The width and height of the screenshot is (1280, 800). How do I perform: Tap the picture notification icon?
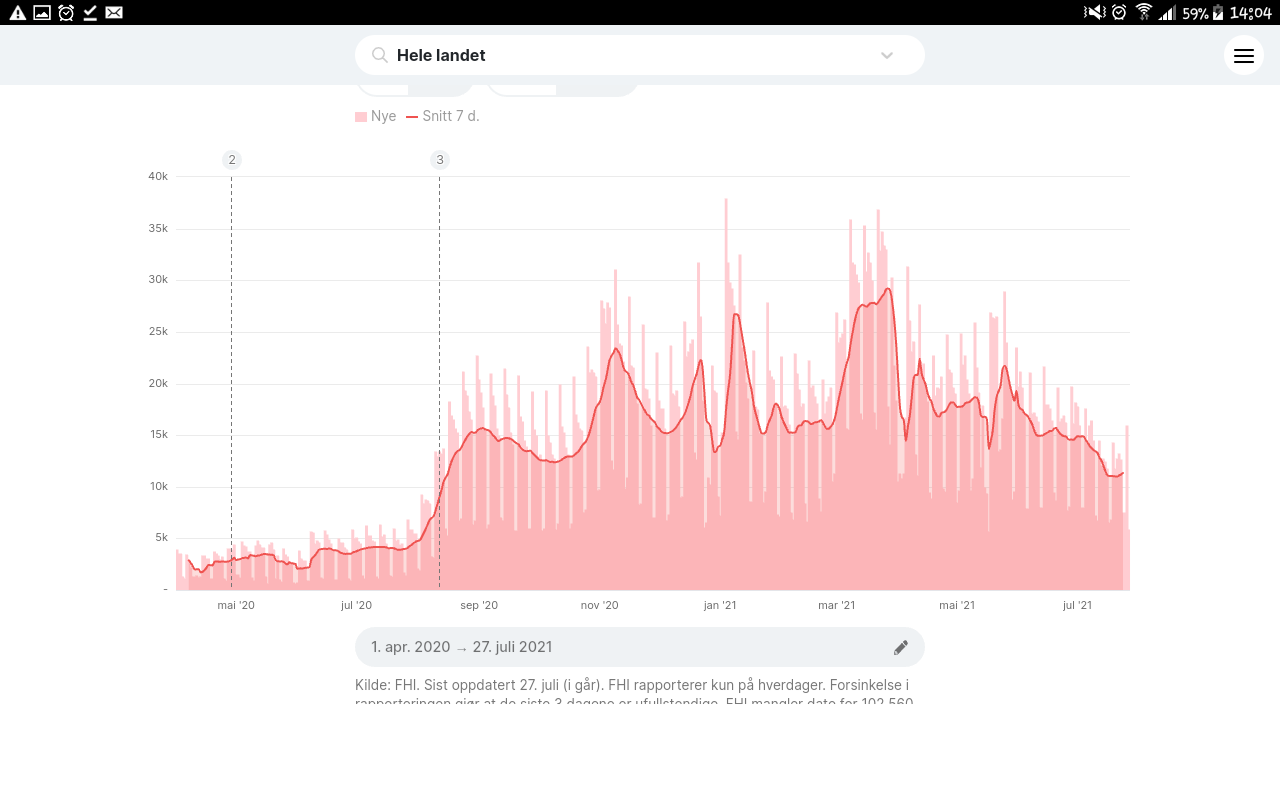click(x=42, y=12)
